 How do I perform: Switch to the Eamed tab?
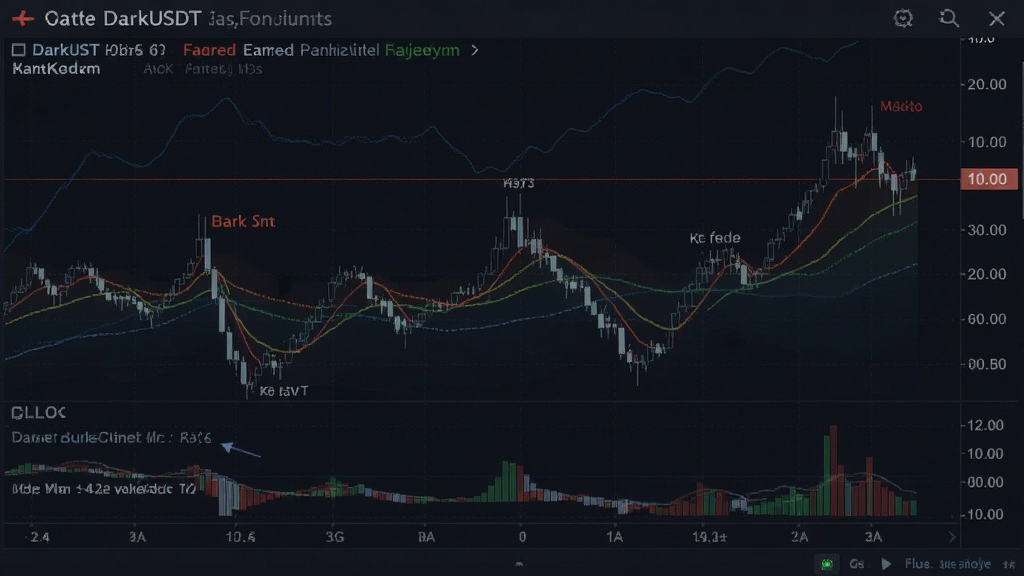click(x=268, y=50)
